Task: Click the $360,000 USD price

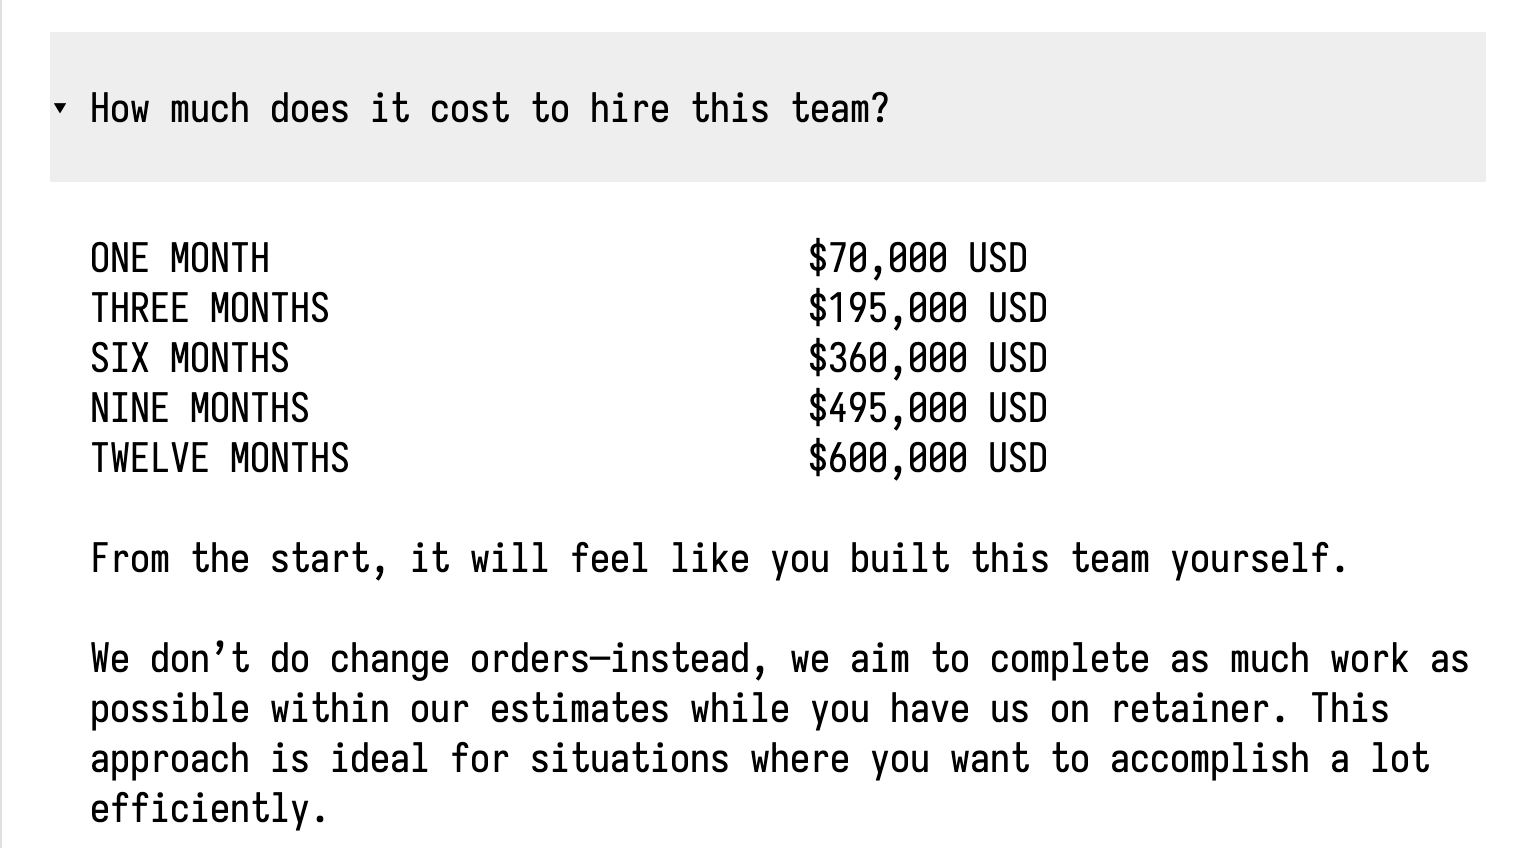Action: pos(927,358)
